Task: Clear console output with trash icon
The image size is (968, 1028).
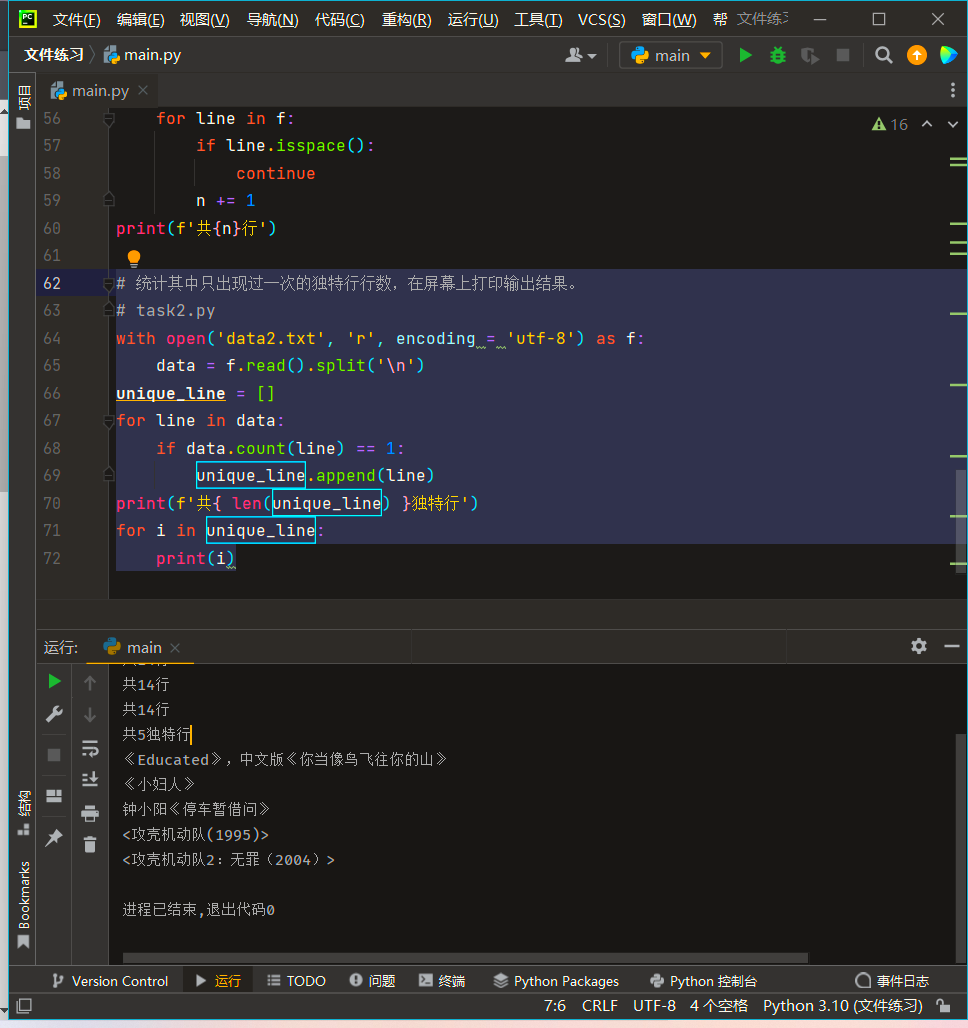Action: [x=90, y=844]
